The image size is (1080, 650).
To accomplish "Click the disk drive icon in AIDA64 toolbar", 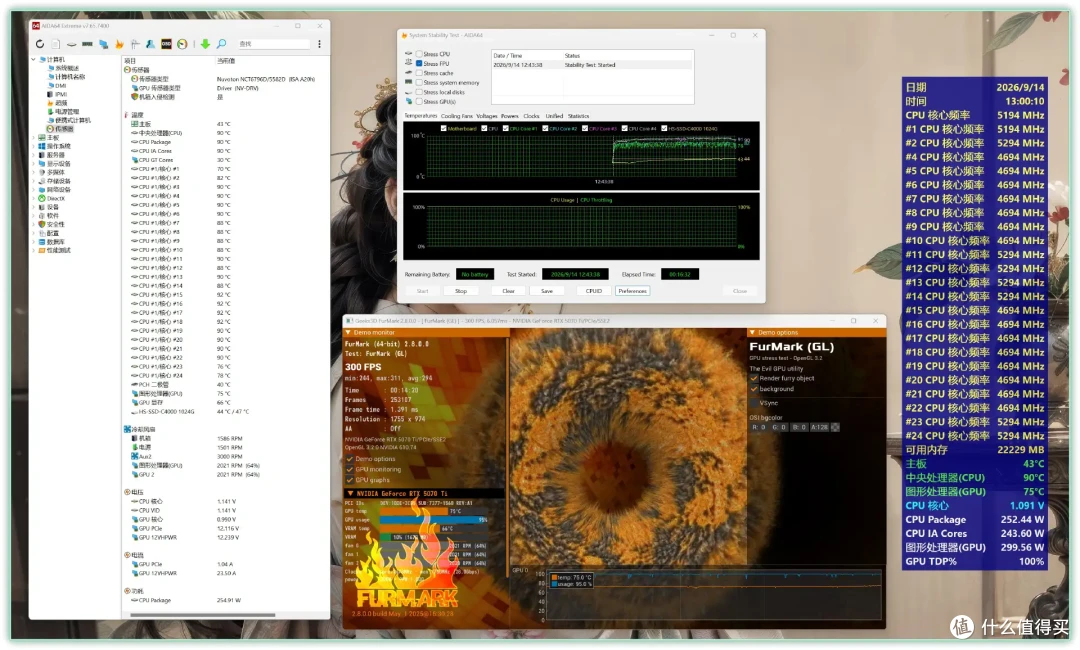I will pos(72,44).
